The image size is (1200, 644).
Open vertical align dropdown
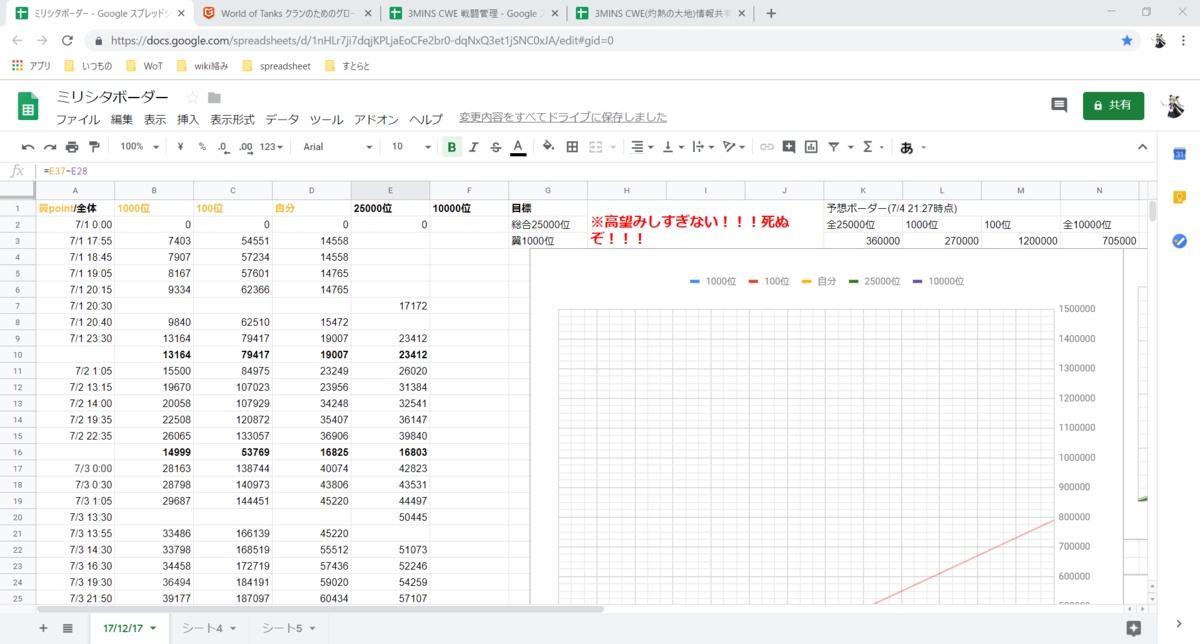672,147
